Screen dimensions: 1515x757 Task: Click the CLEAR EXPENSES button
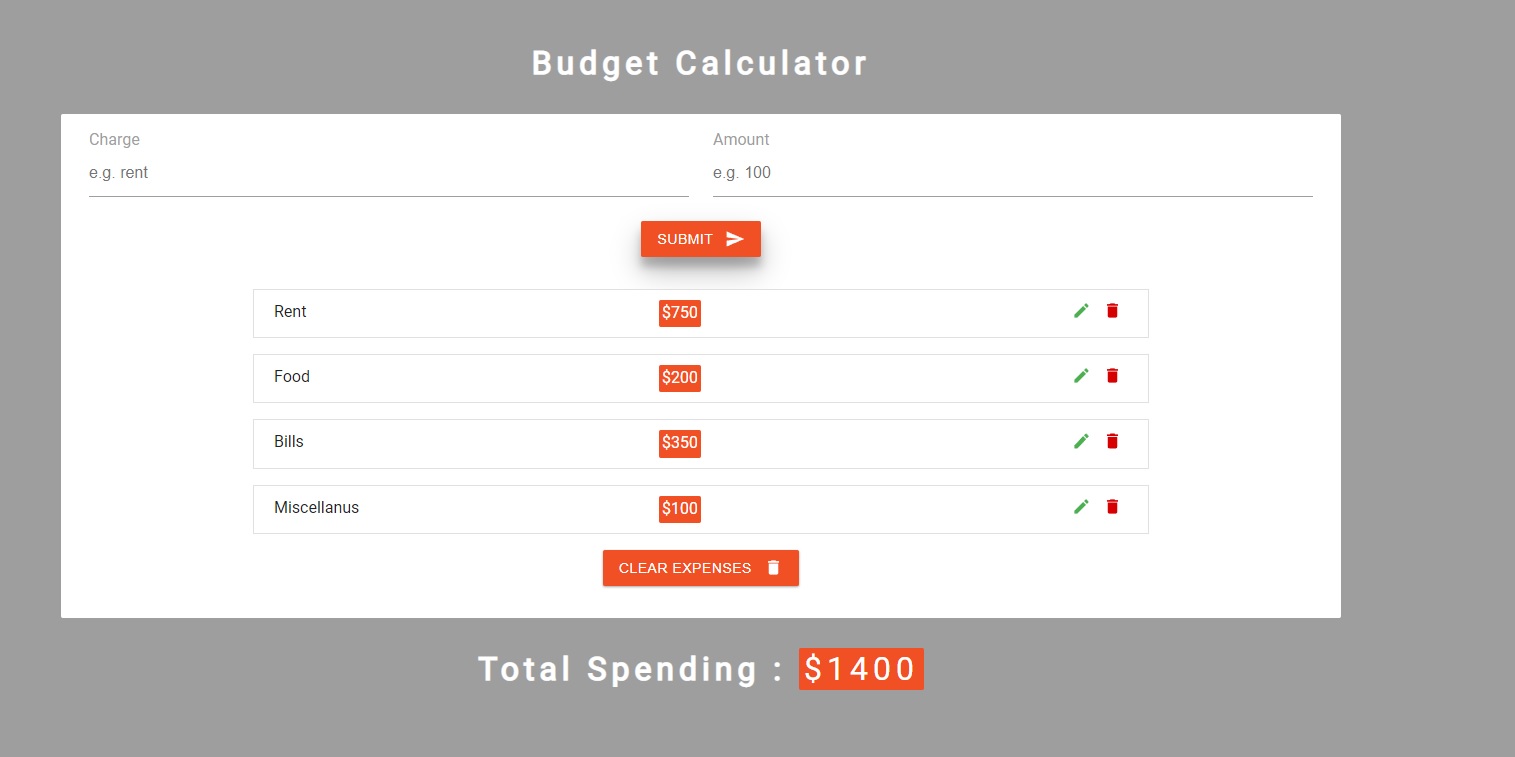pos(700,567)
